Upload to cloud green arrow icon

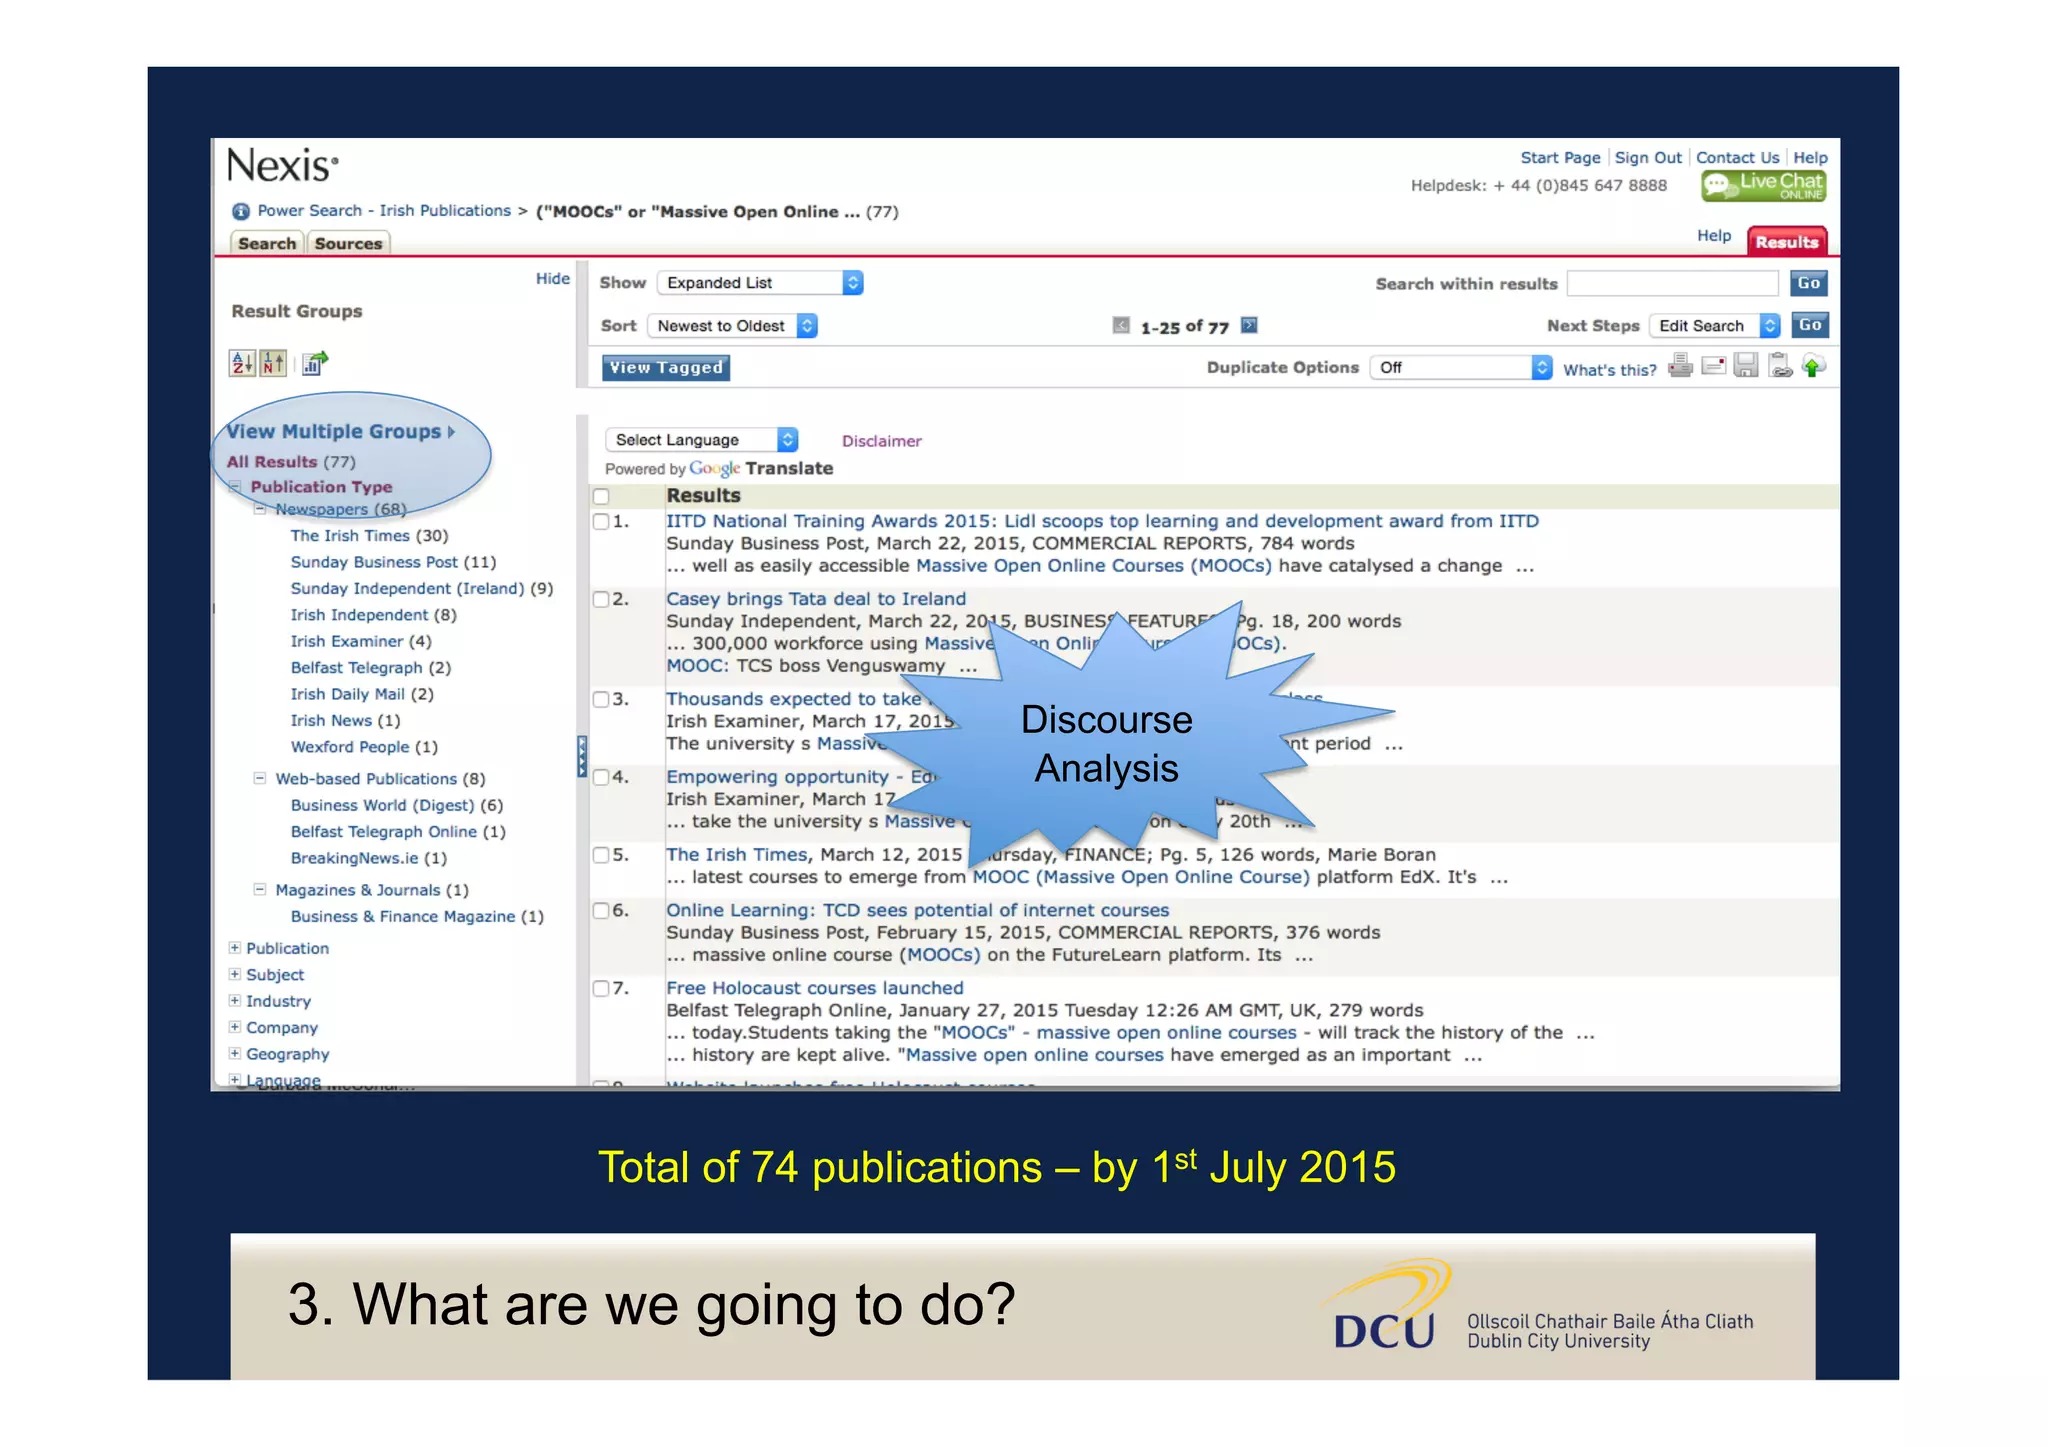click(1813, 366)
